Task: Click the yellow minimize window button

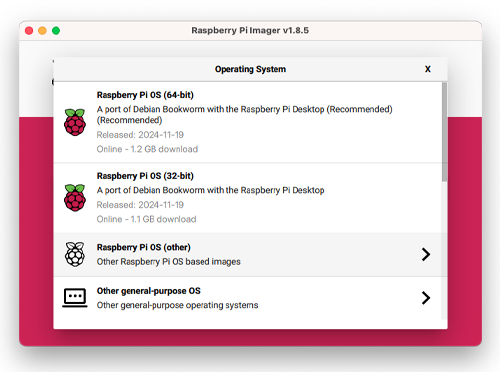Action: [42, 31]
